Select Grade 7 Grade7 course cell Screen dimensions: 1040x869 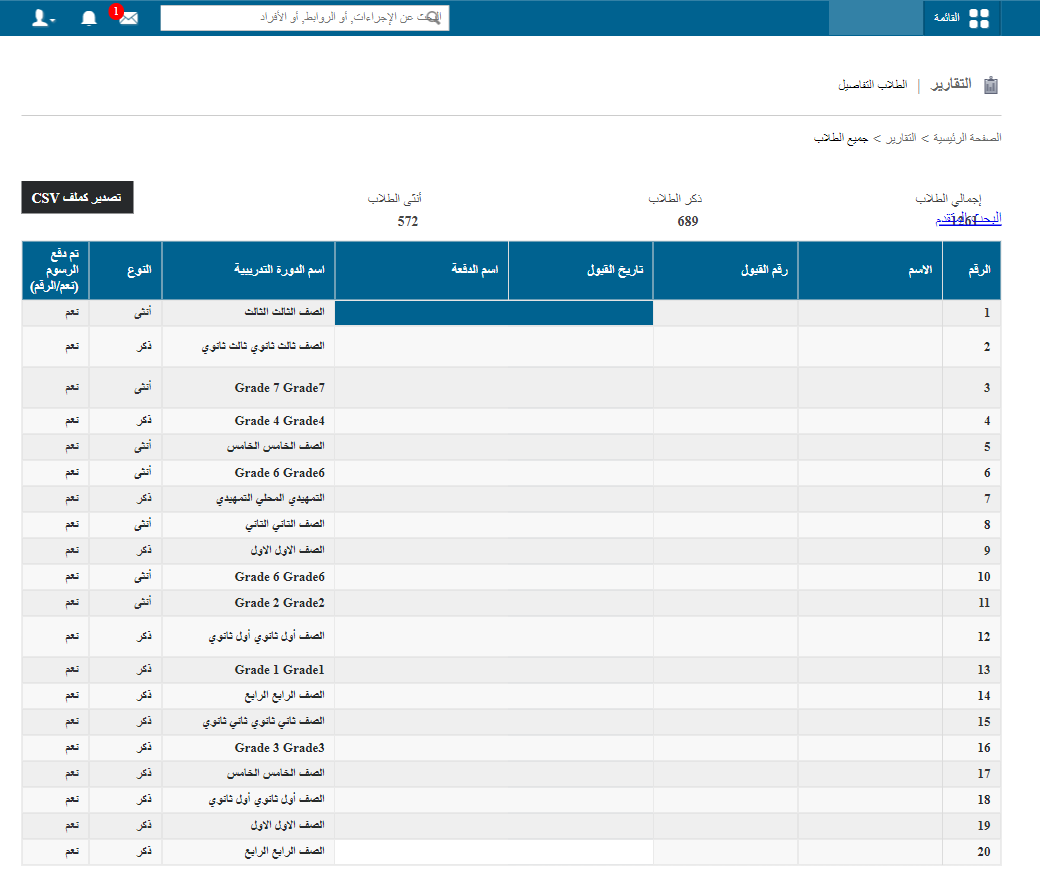[249, 388]
